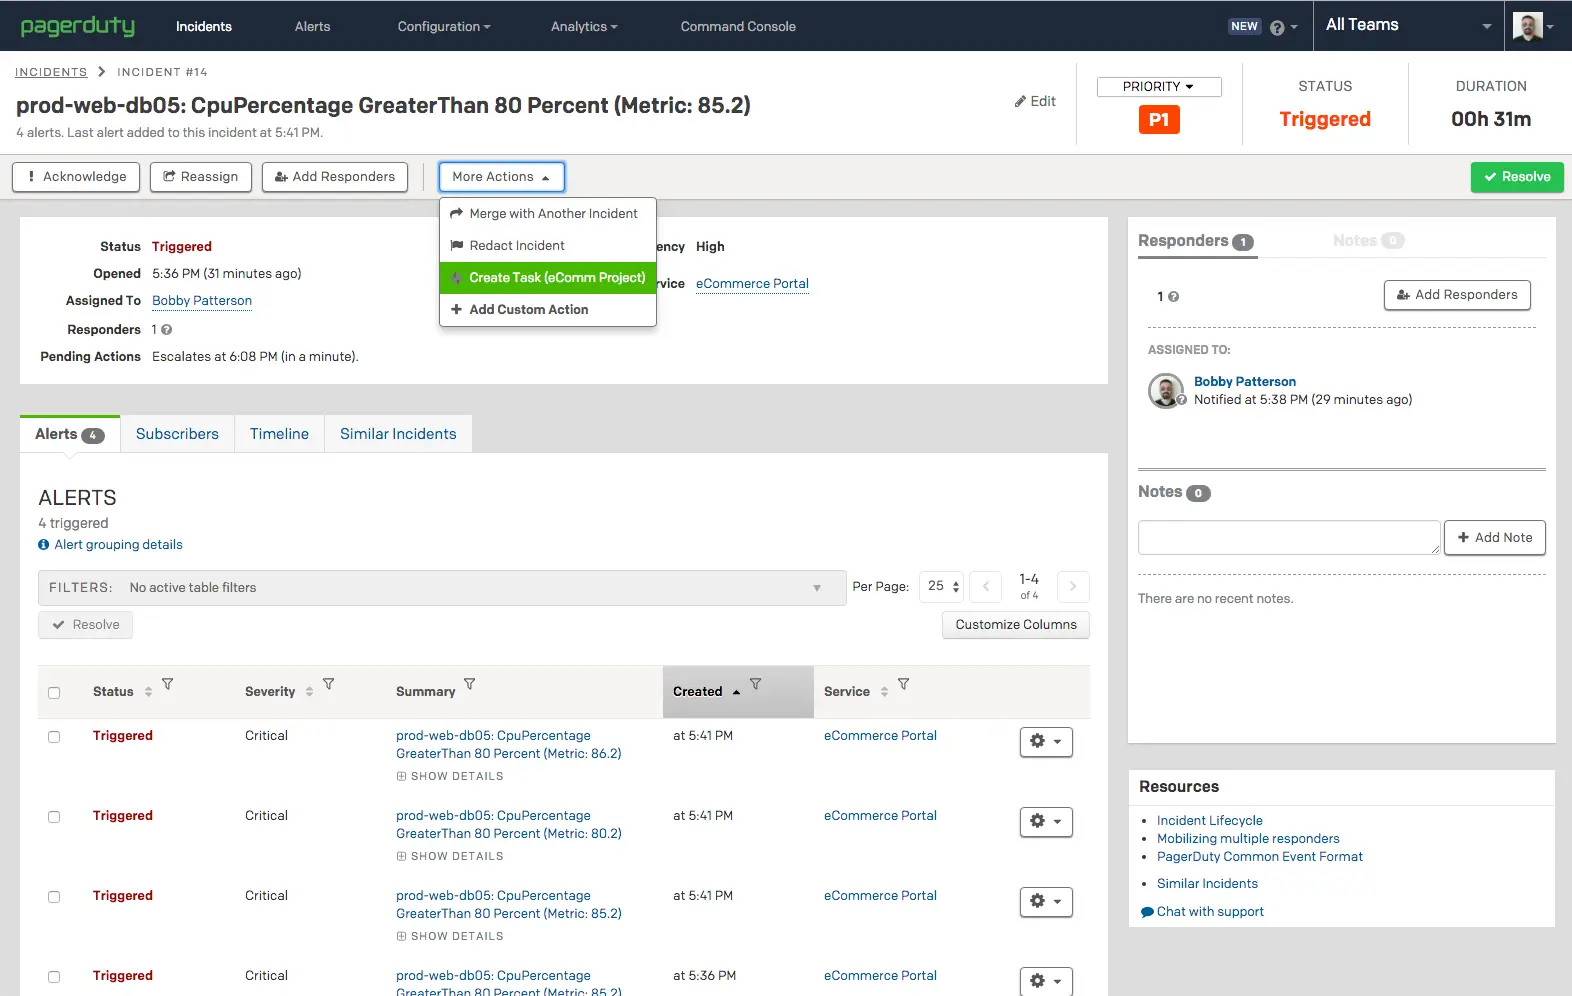The image size is (1572, 996).
Task: Choose Create Task (eComm Project) from menu
Action: 548,278
